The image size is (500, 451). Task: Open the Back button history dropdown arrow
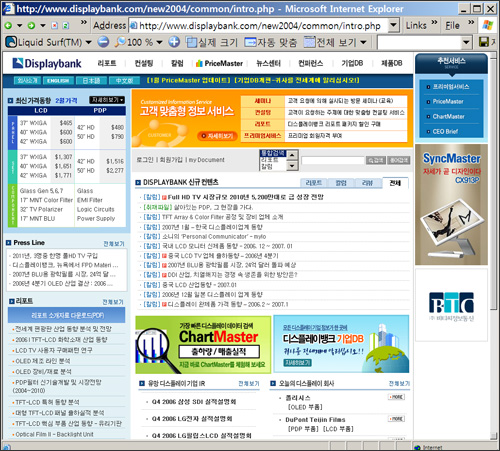[20, 26]
